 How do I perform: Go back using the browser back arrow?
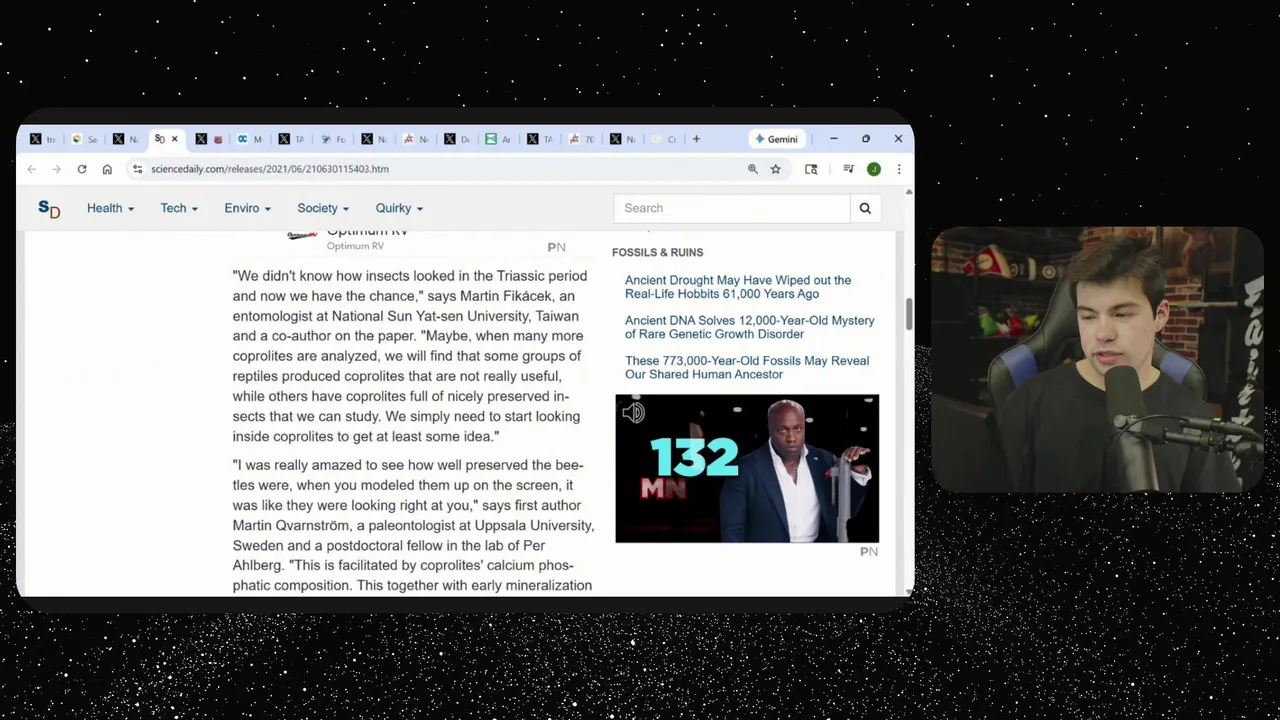tap(32, 169)
